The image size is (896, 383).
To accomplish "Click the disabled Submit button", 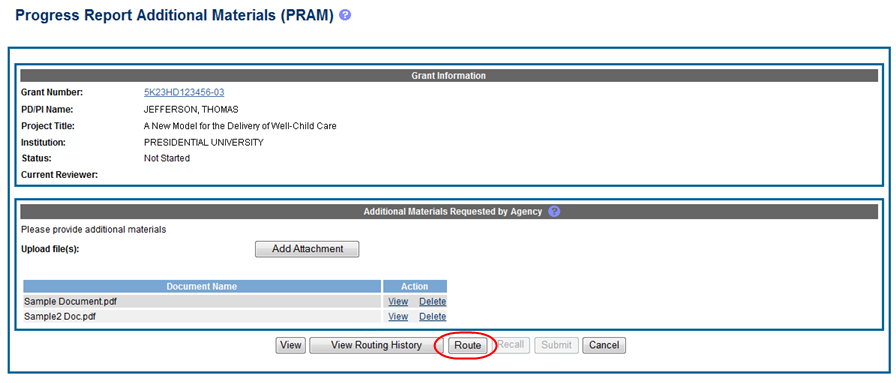I will (557, 345).
